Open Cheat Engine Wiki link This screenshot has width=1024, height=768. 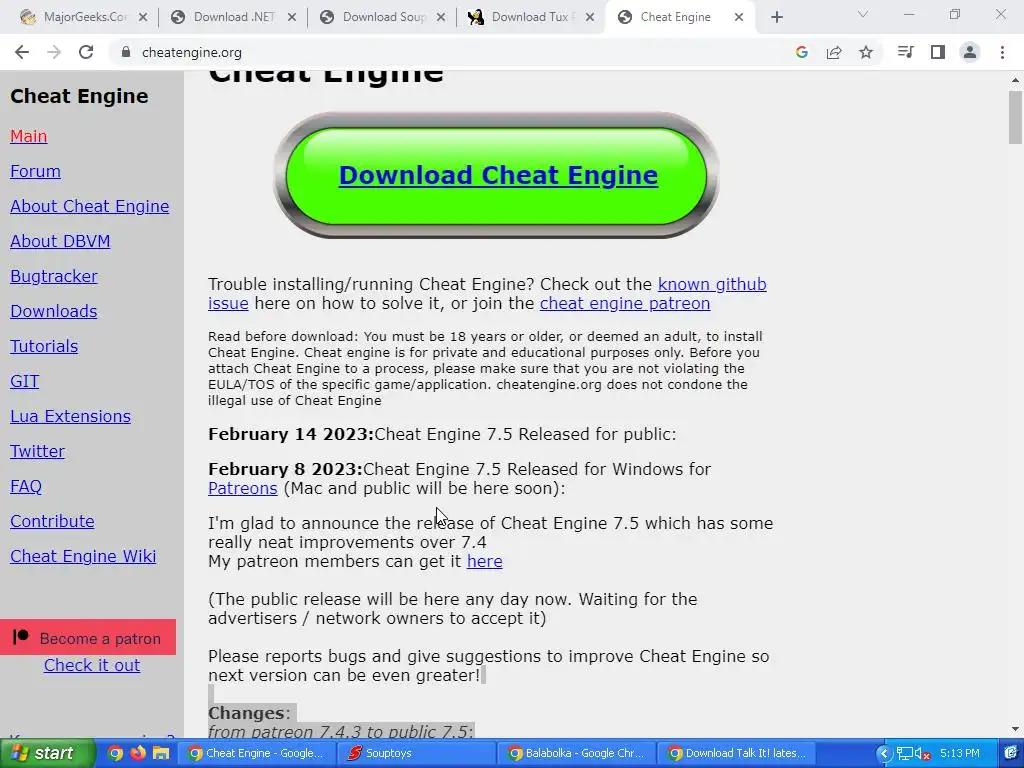pos(83,556)
